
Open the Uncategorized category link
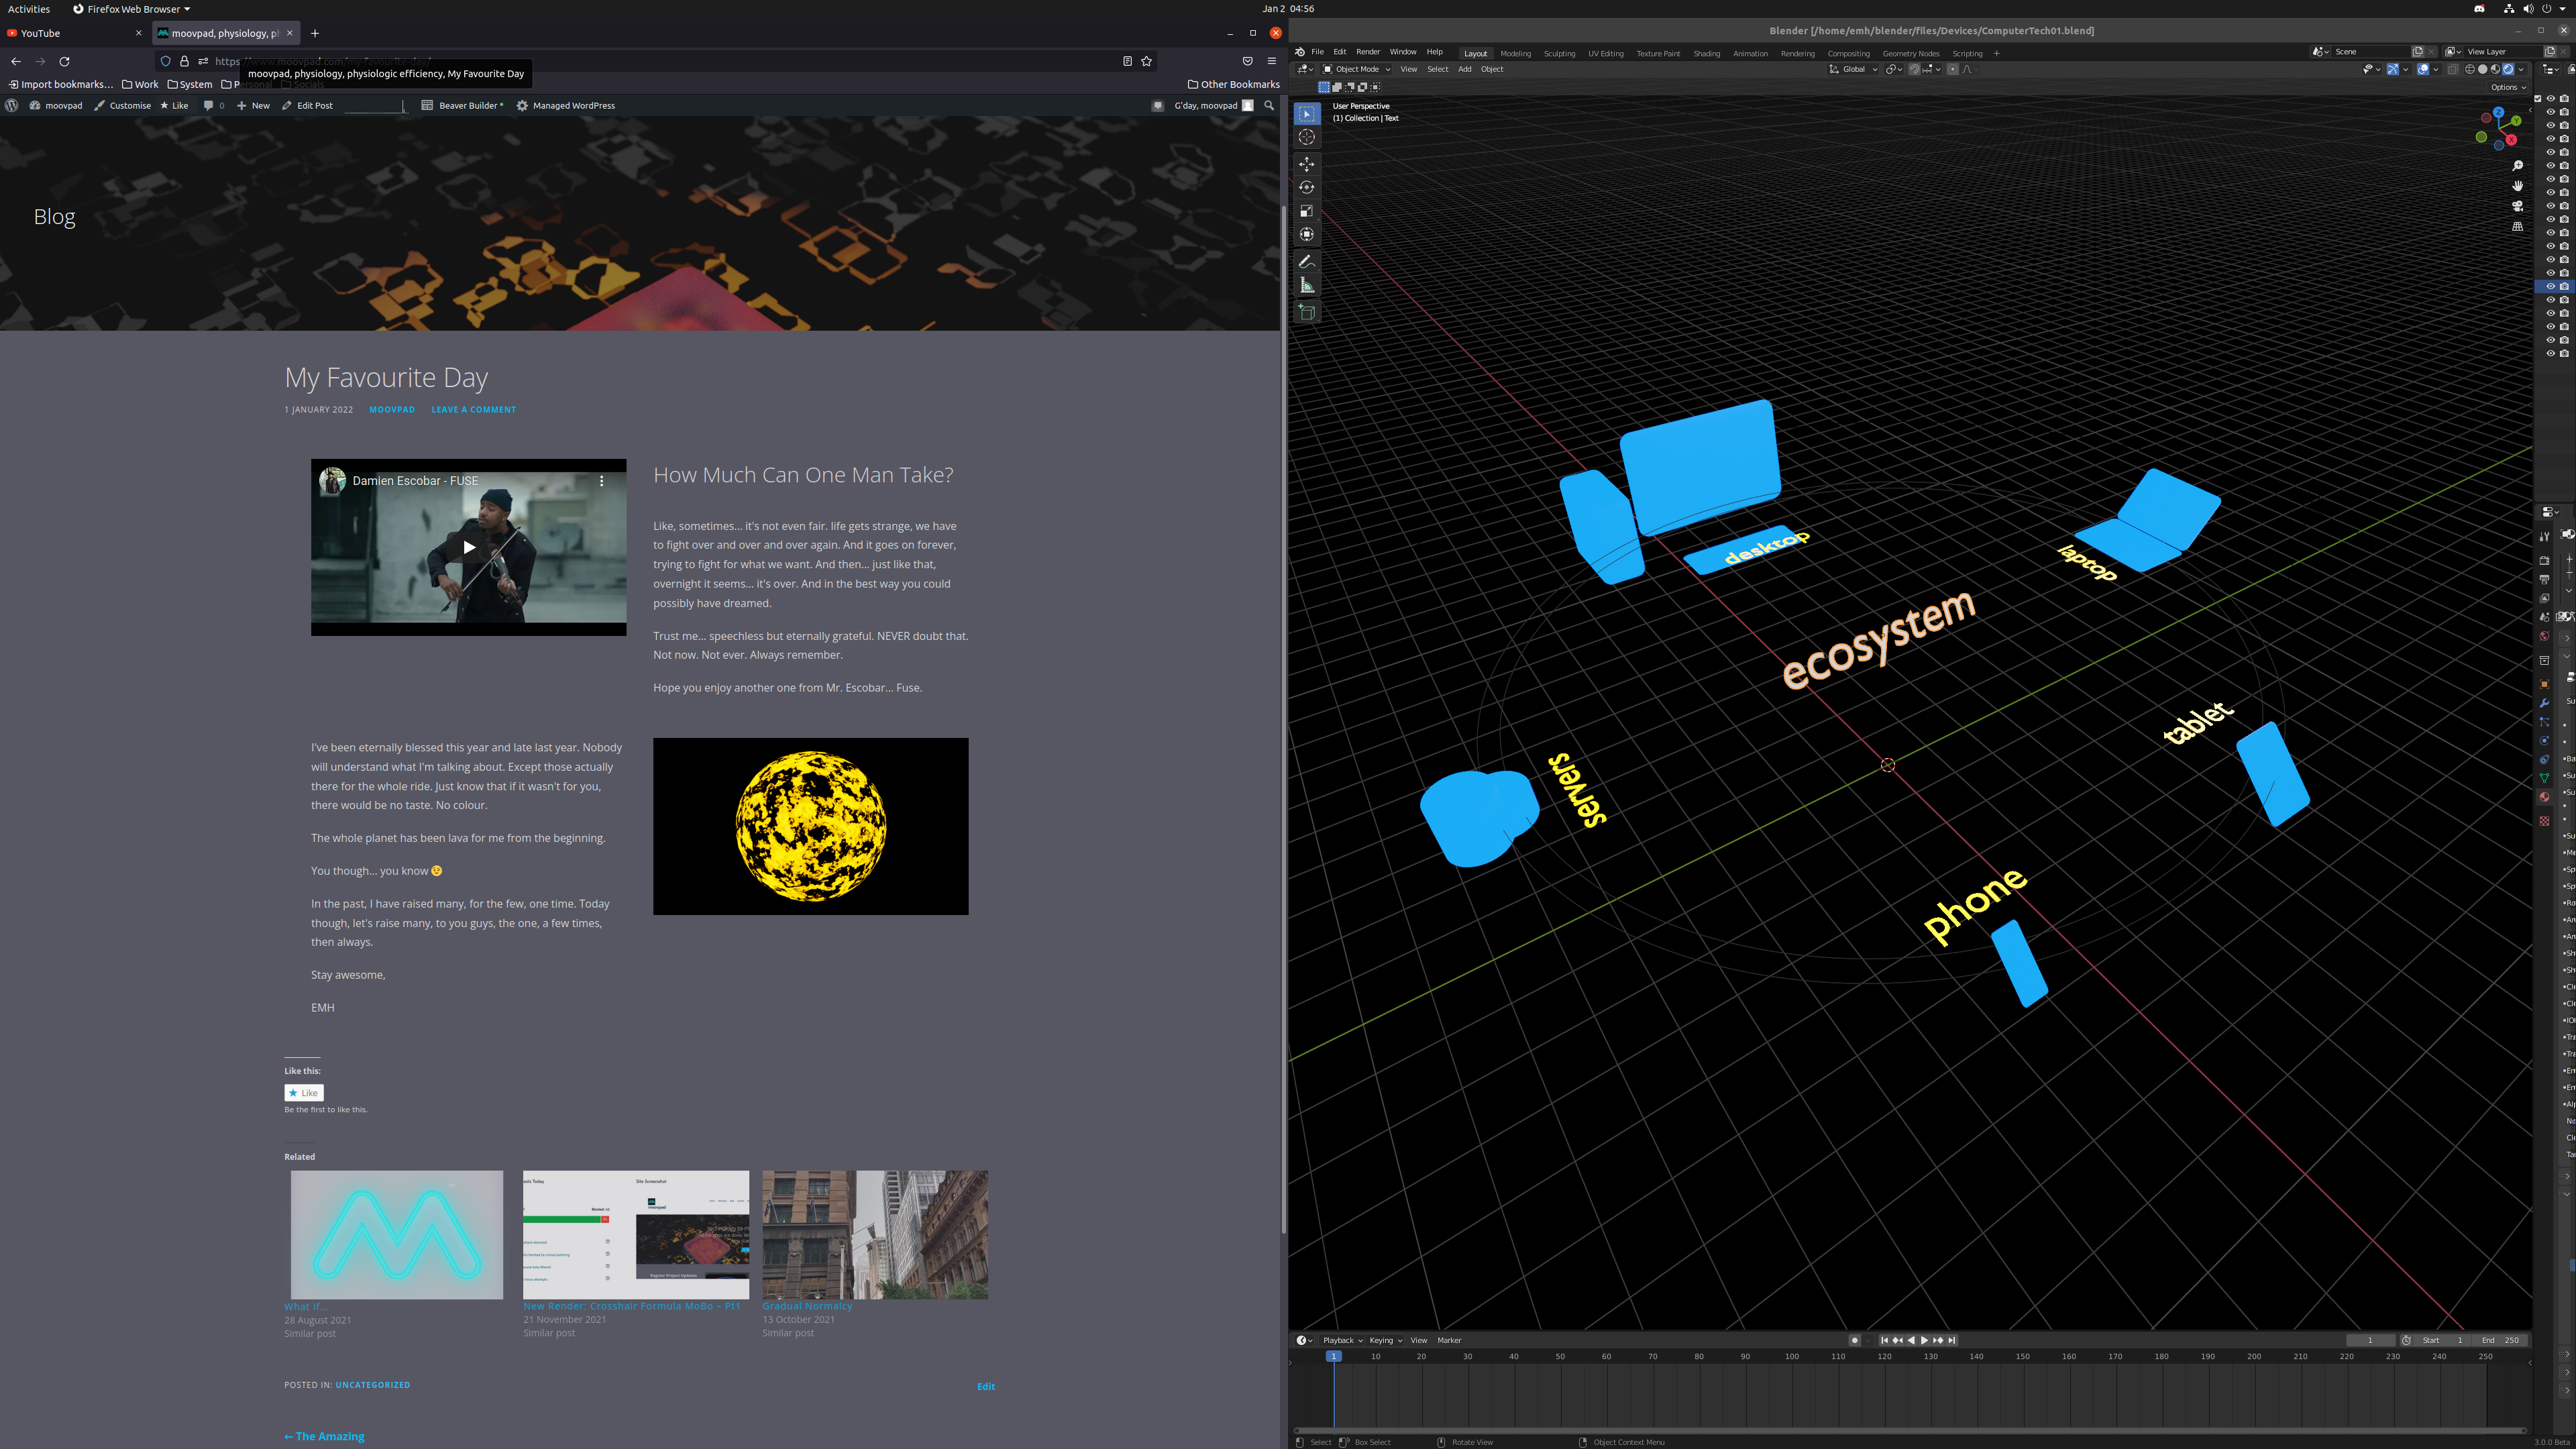[x=372, y=1385]
